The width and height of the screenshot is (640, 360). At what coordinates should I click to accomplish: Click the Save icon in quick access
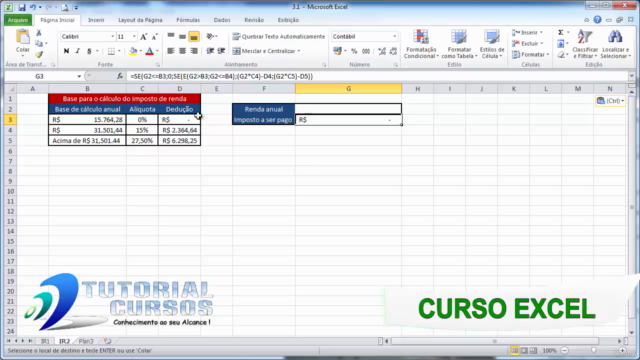[x=22, y=7]
